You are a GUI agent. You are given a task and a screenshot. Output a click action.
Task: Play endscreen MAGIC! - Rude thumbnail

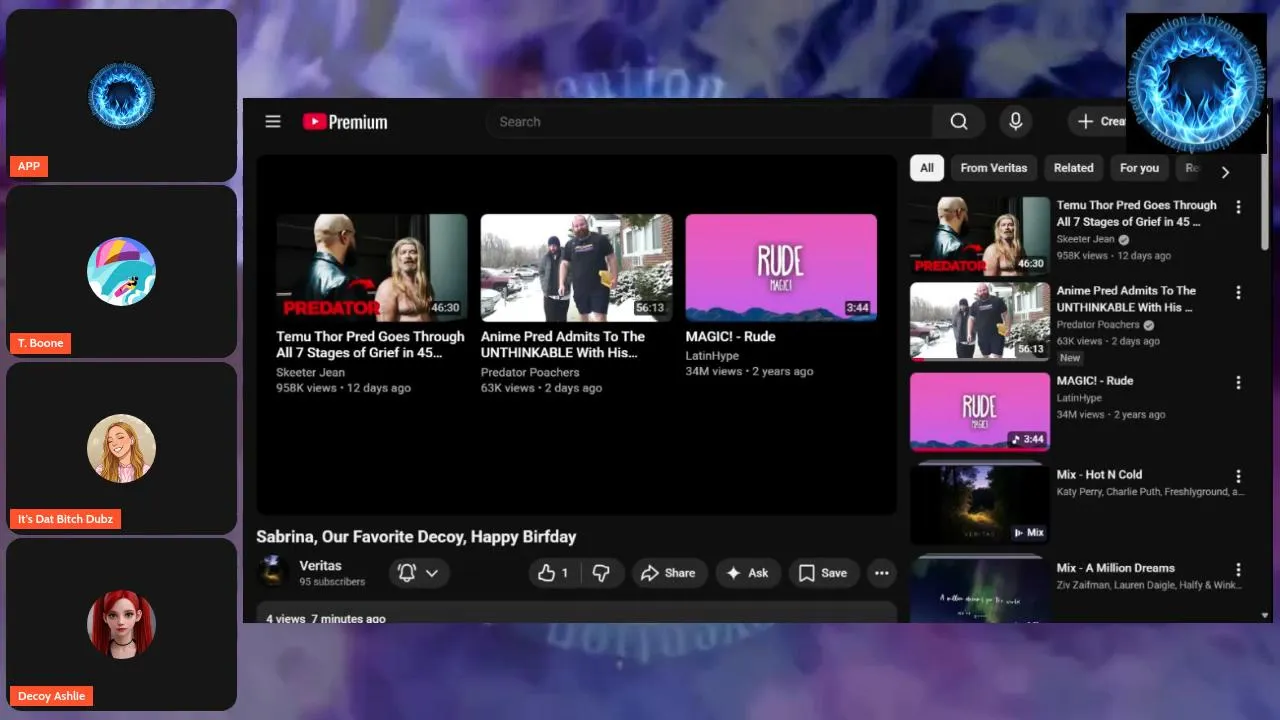[781, 268]
